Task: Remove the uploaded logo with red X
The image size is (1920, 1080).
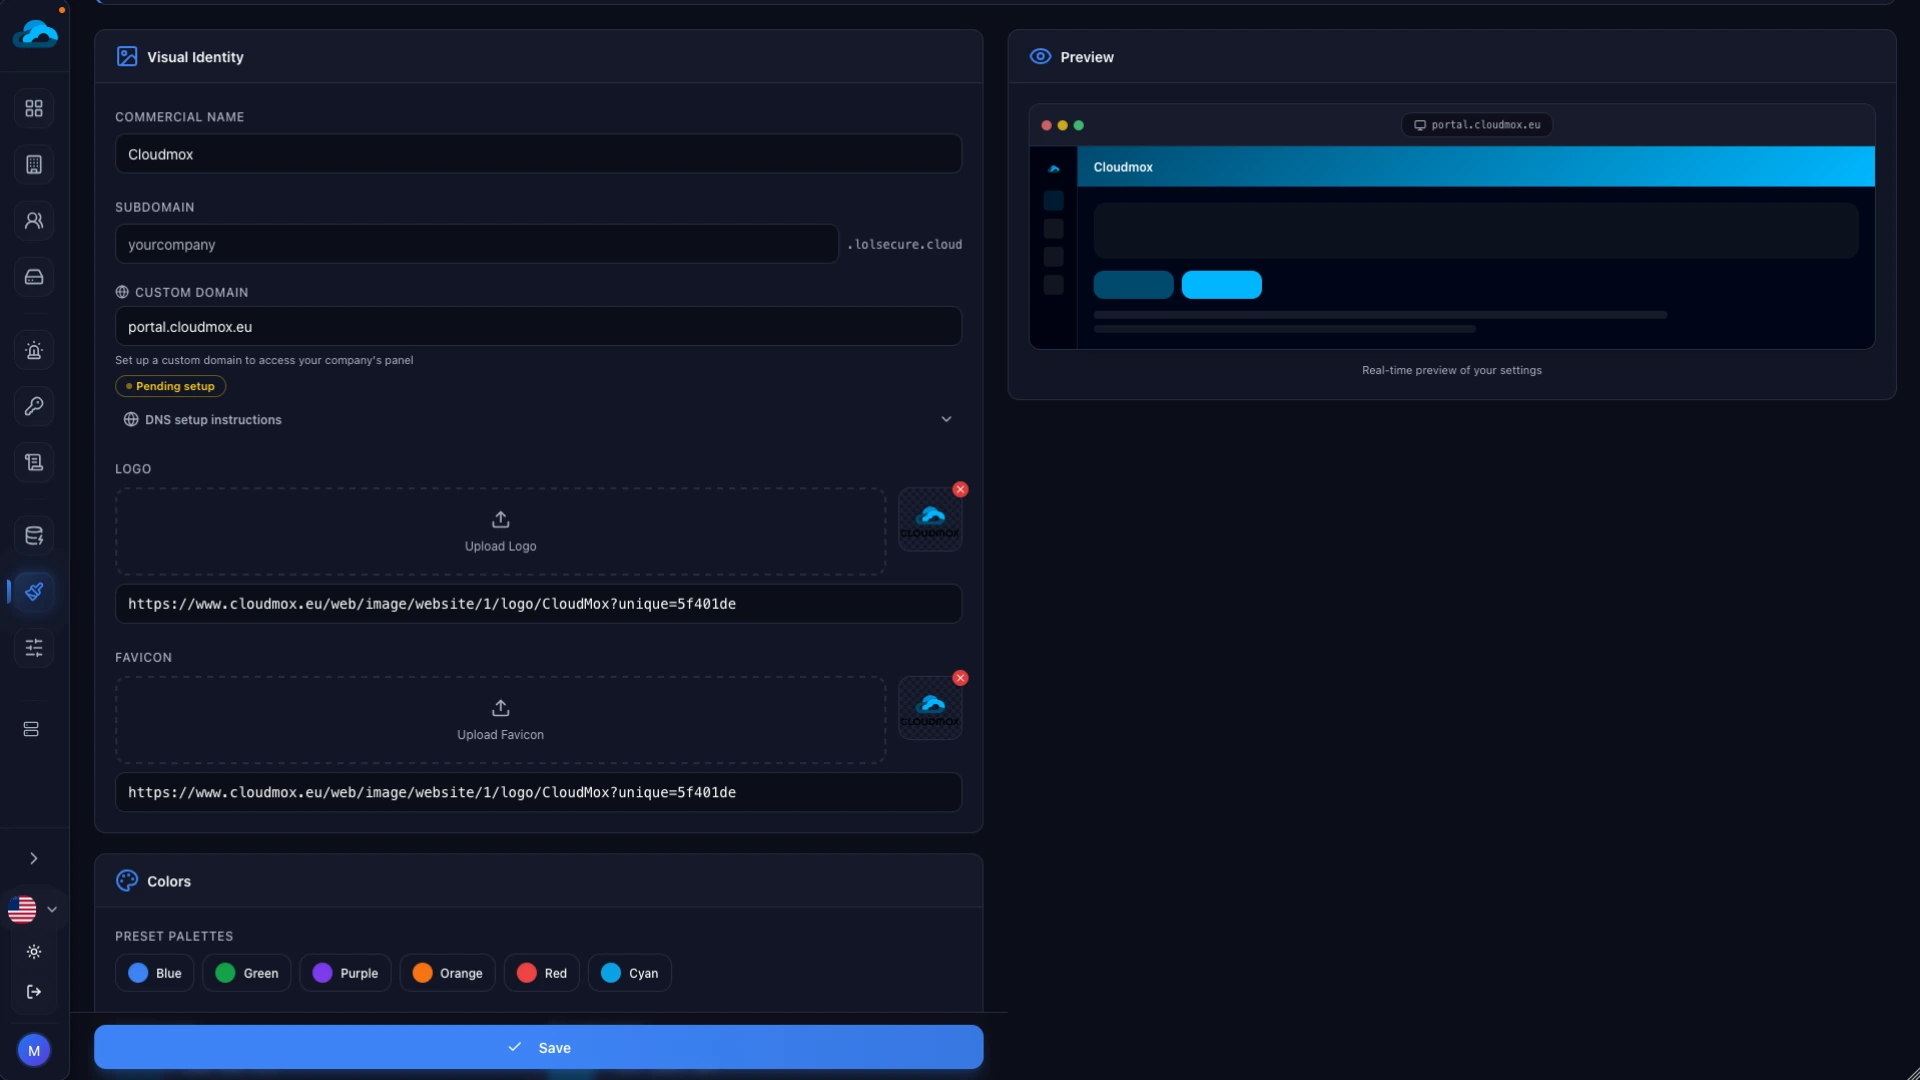Action: [x=960, y=489]
